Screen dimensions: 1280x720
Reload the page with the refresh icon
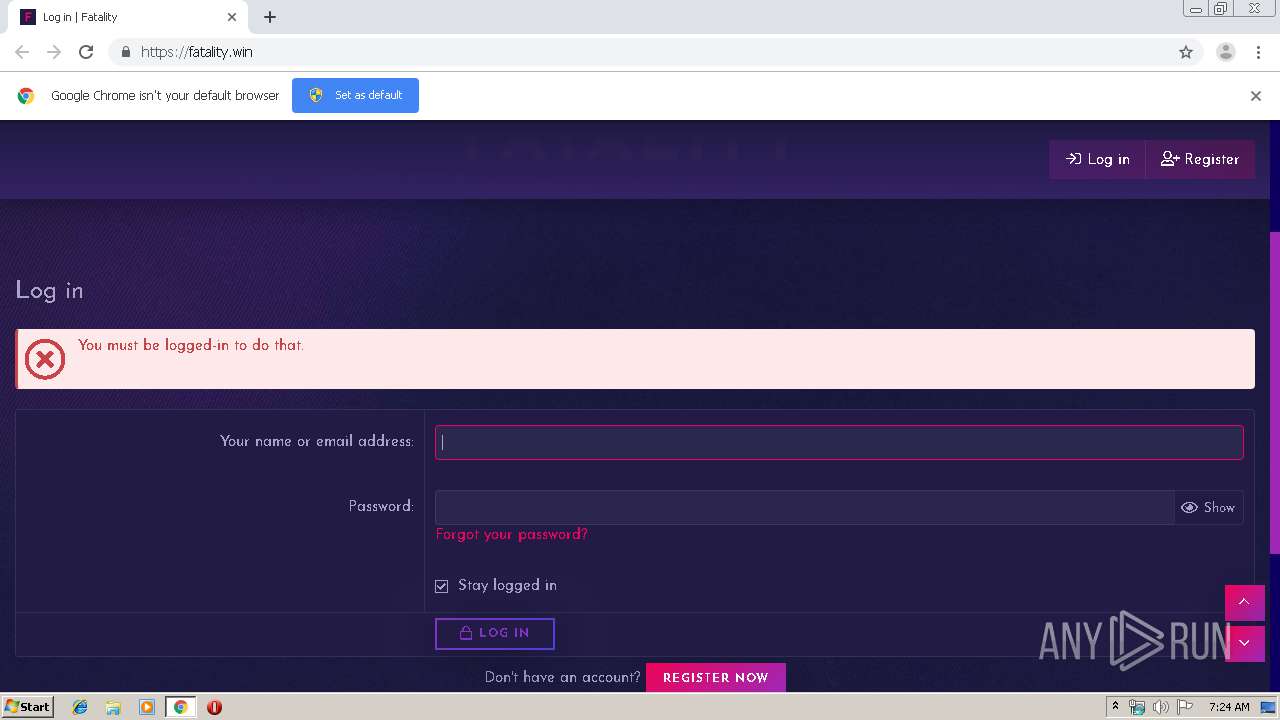[86, 52]
